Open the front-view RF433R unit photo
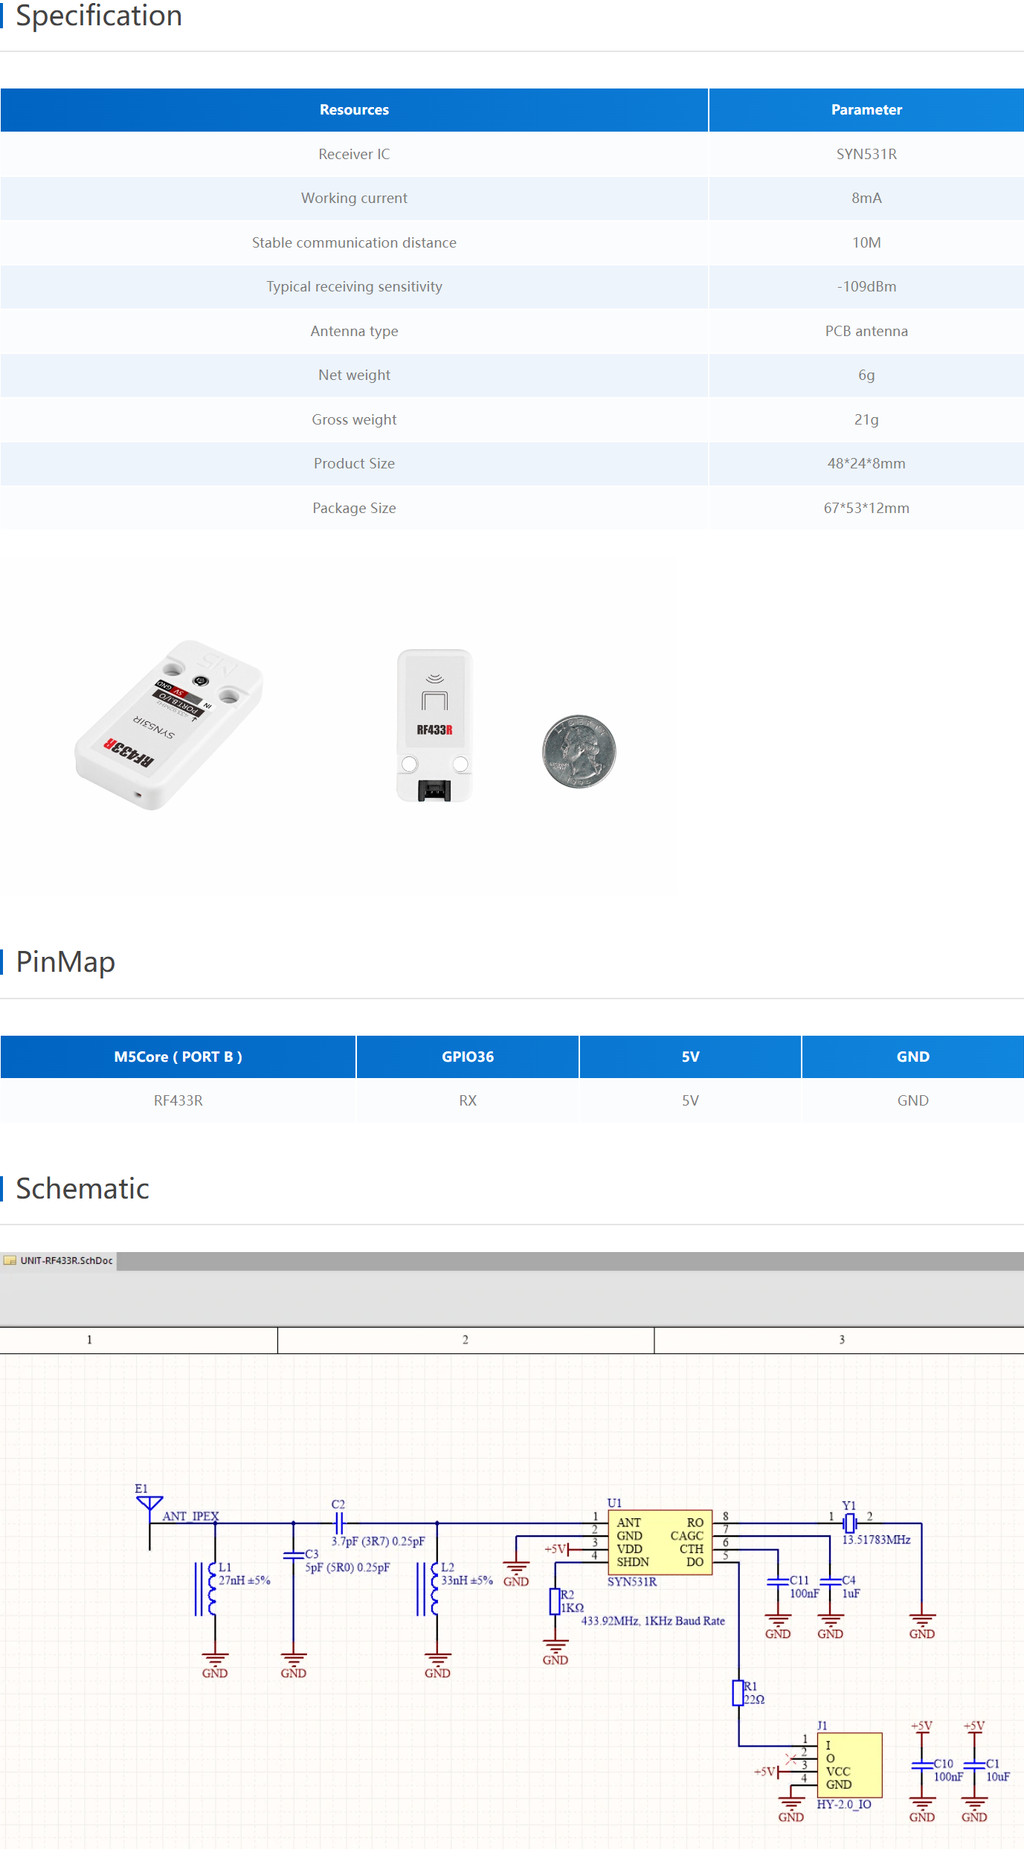The image size is (1024, 1861). pos(434,725)
